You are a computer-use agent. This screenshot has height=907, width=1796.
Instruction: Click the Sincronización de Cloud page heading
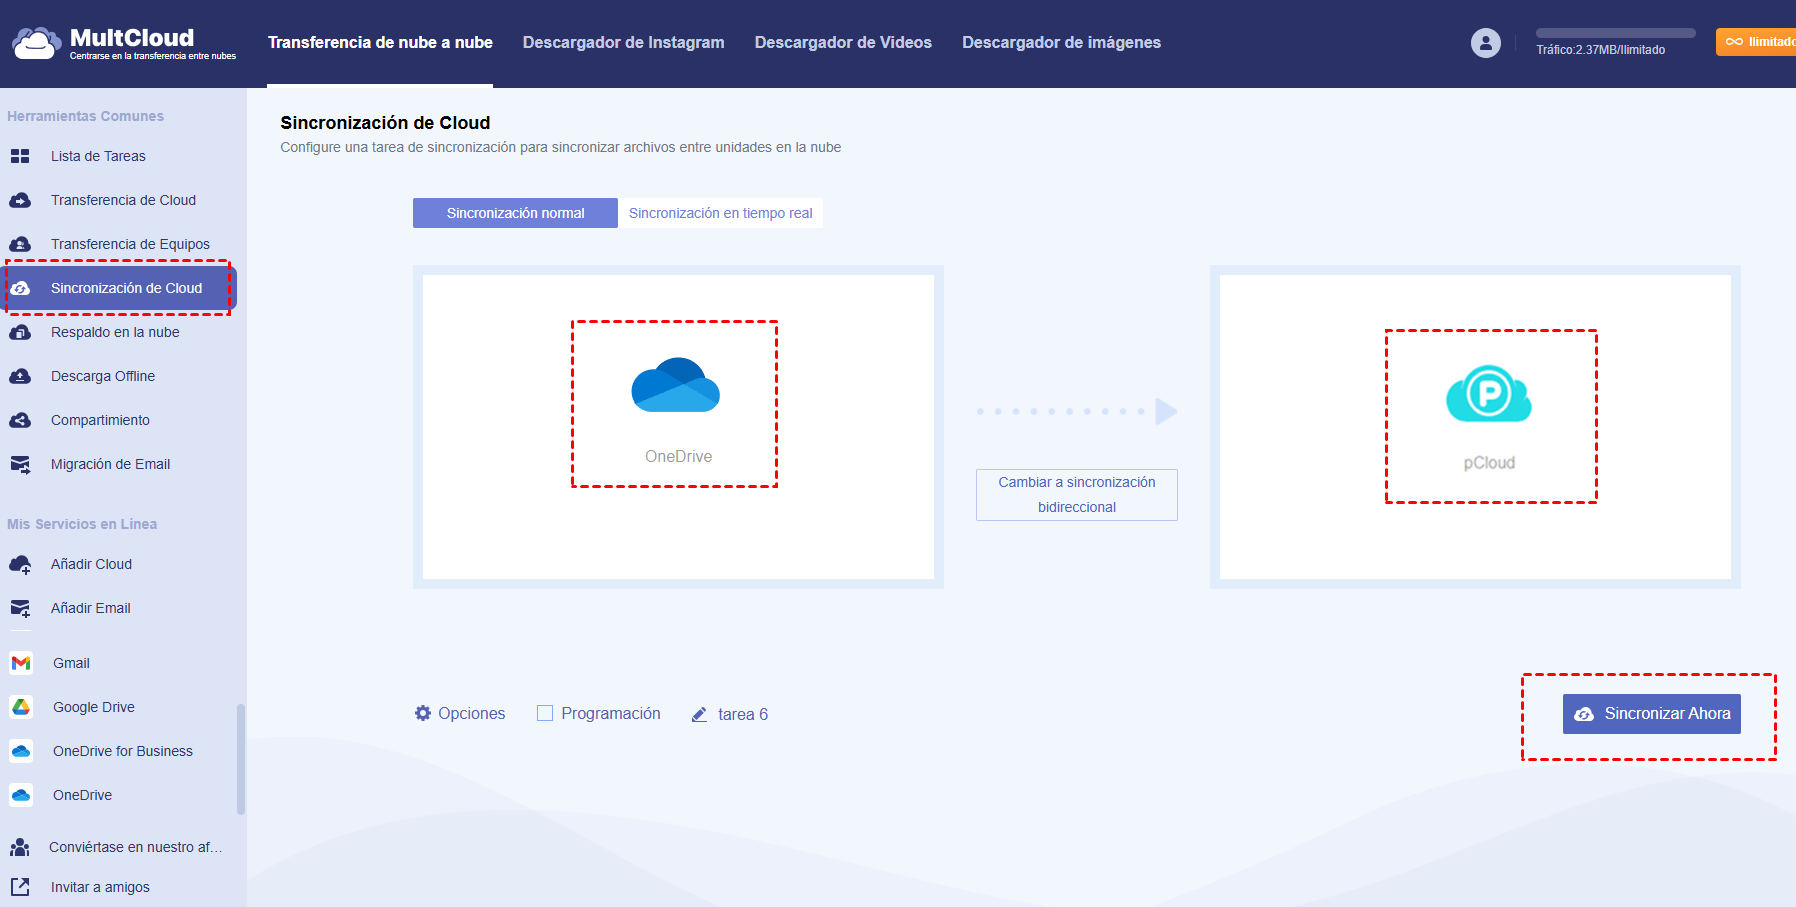[385, 123]
